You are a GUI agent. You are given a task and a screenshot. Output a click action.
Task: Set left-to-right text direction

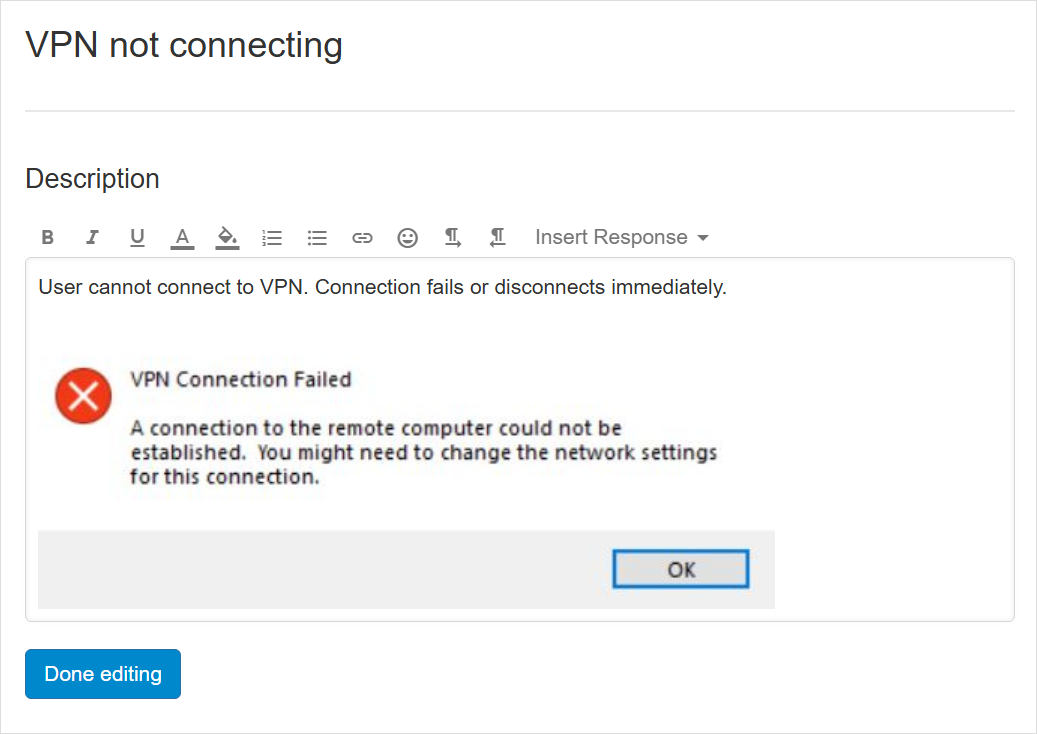[452, 238]
